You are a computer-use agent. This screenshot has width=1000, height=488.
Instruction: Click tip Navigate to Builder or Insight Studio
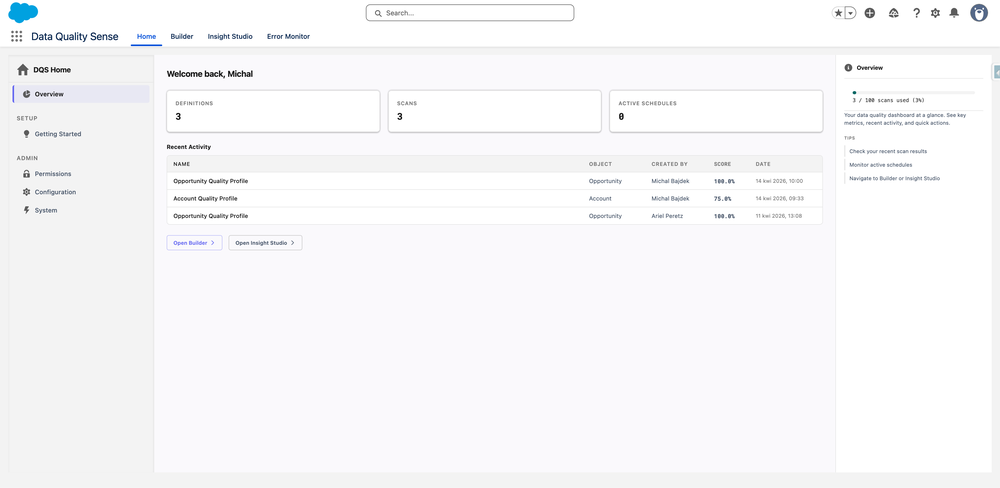895,179
